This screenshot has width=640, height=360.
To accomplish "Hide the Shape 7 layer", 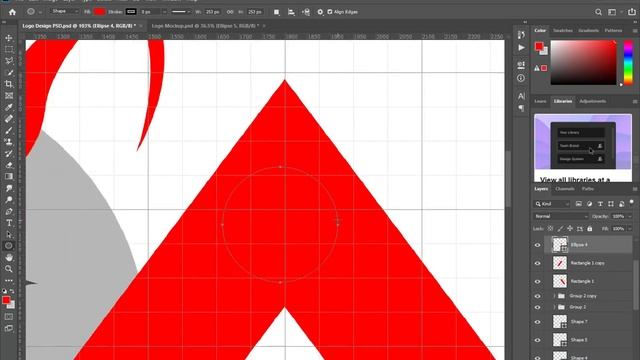I will [538, 322].
